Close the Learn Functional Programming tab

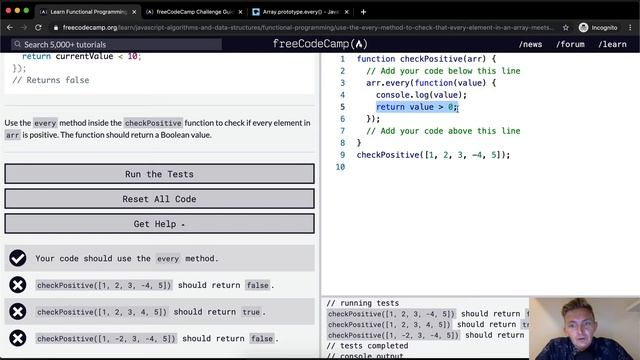[134, 12]
